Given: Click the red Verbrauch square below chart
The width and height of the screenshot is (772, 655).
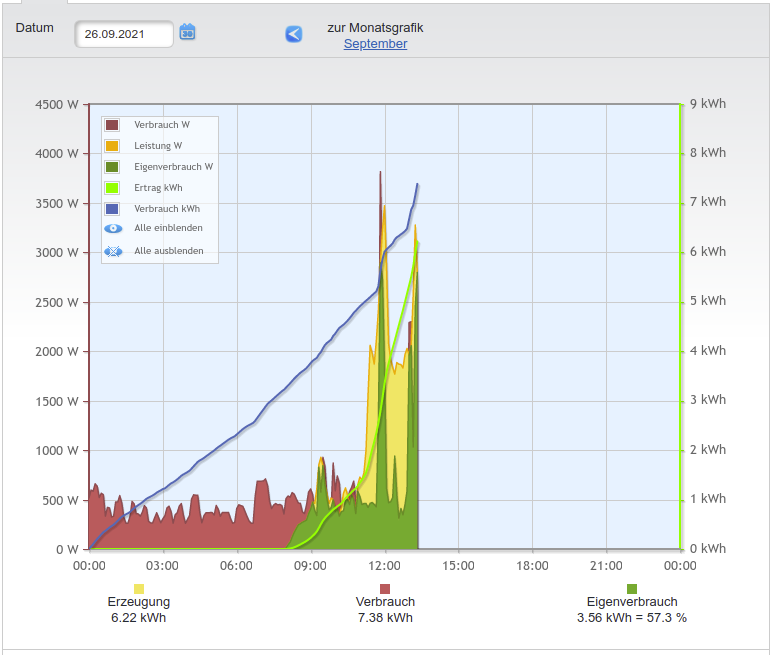Looking at the screenshot, I should (385, 589).
